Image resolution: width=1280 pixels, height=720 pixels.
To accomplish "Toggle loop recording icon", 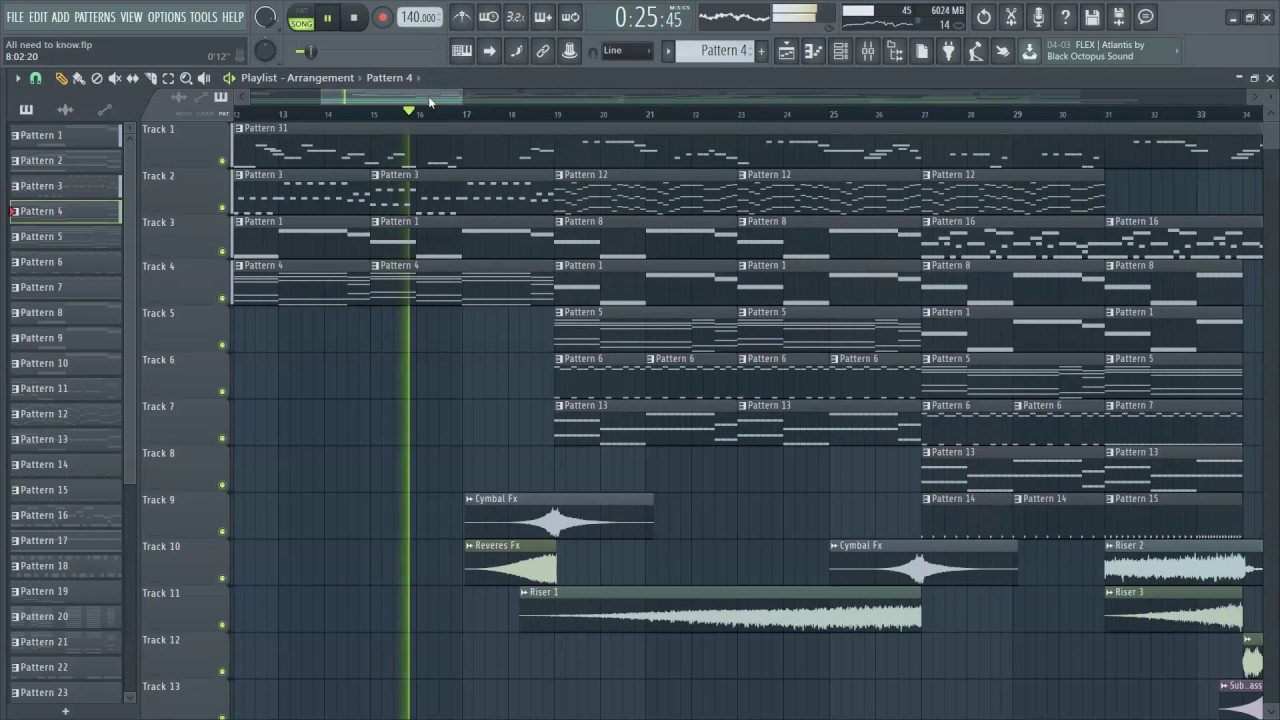I will 570,17.
